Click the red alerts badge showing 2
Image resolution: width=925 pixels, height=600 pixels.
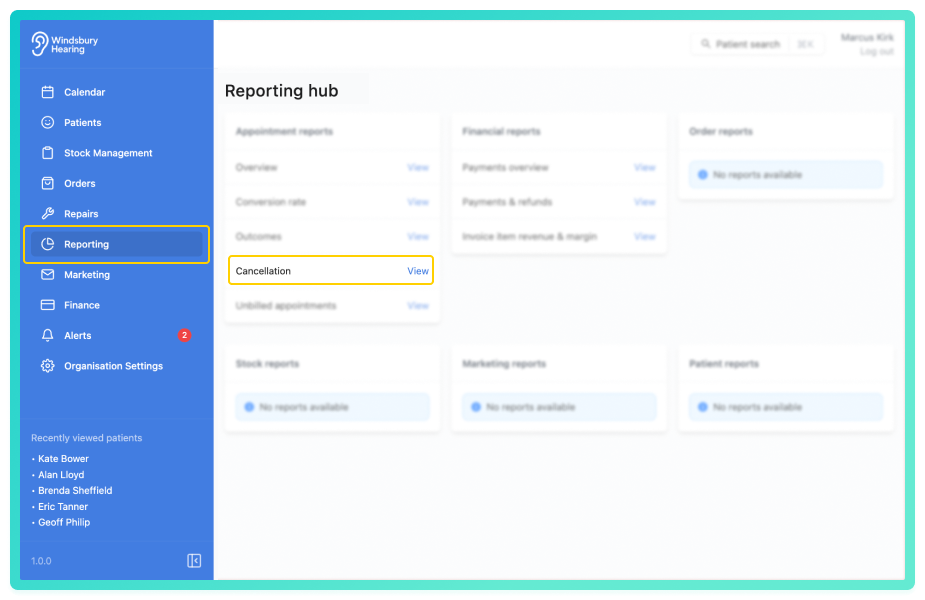(x=185, y=335)
